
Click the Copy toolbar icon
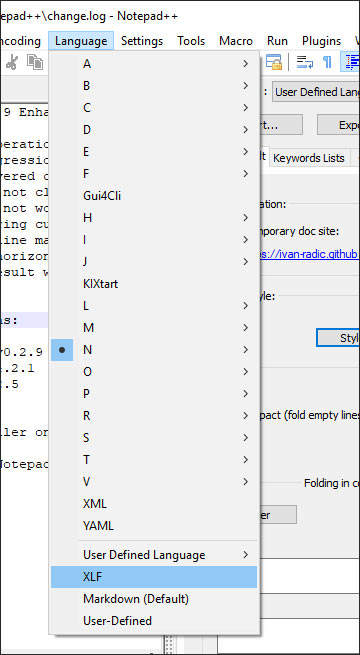35,62
